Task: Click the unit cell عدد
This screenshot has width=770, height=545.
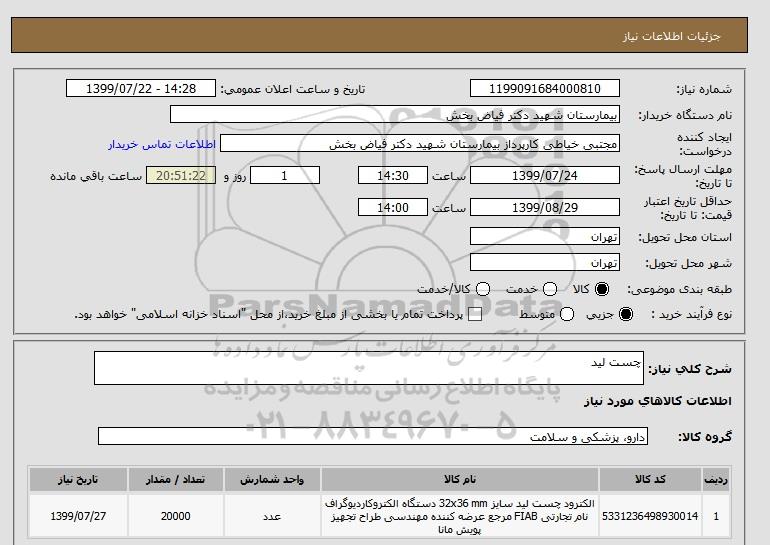Action: 272,516
